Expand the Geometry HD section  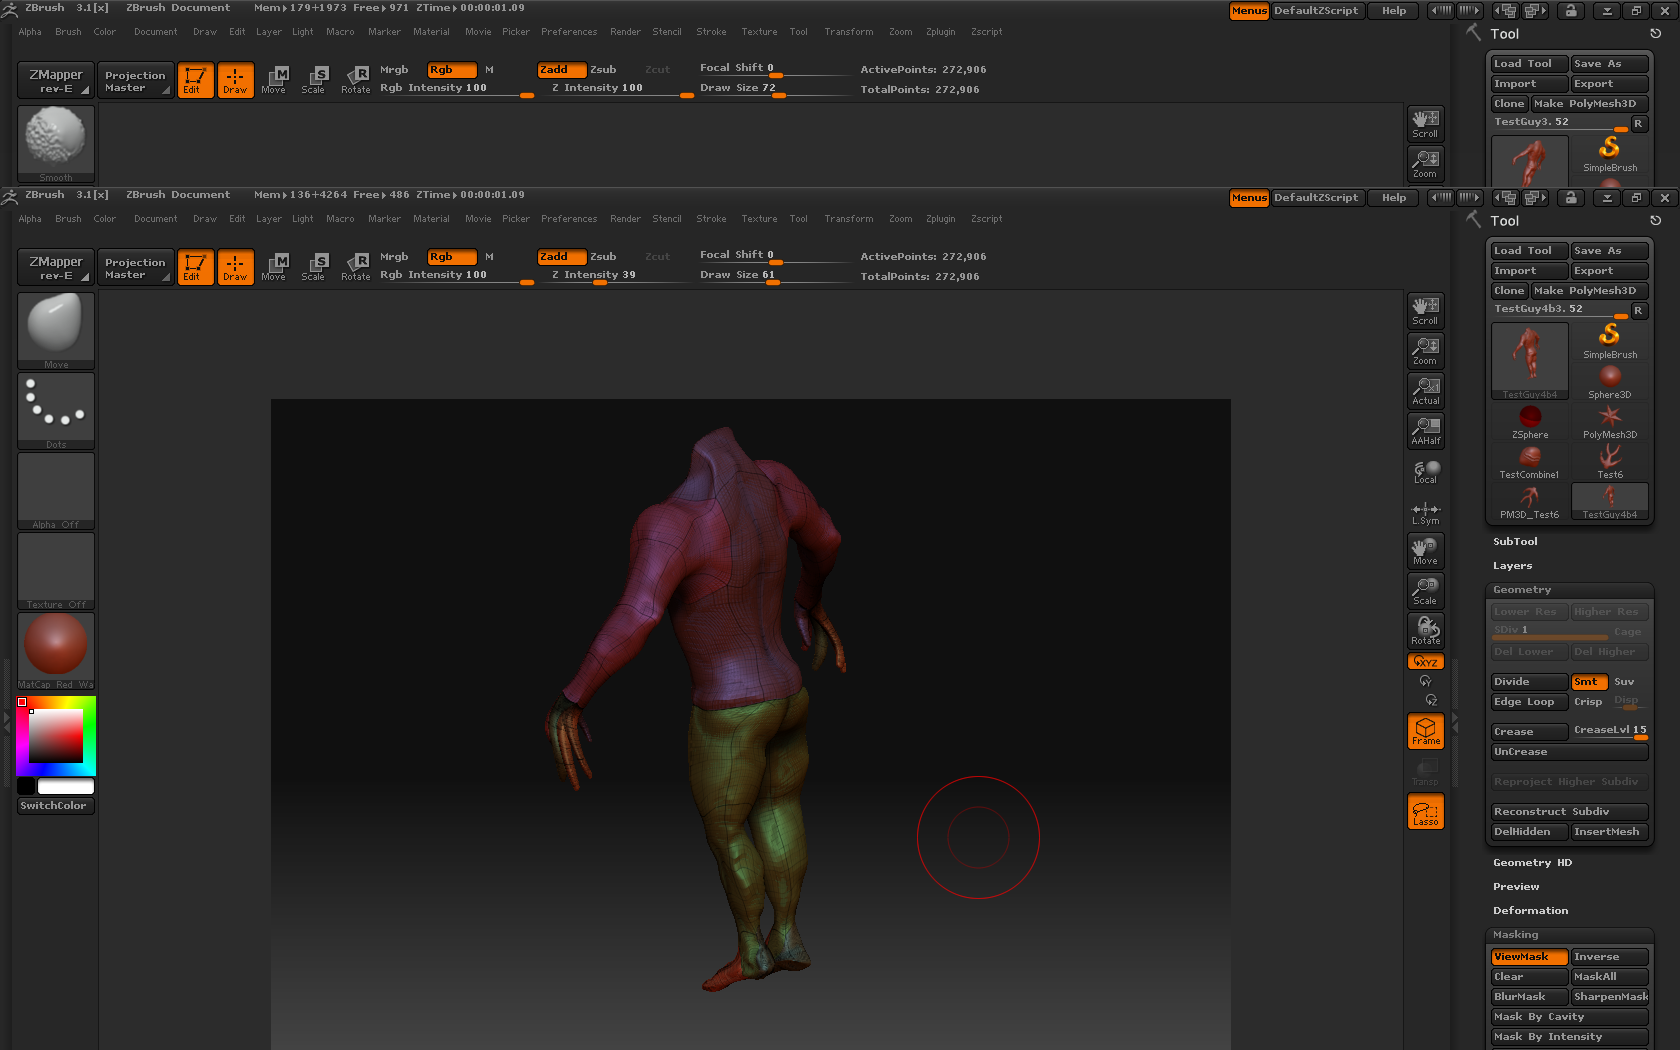[1532, 863]
